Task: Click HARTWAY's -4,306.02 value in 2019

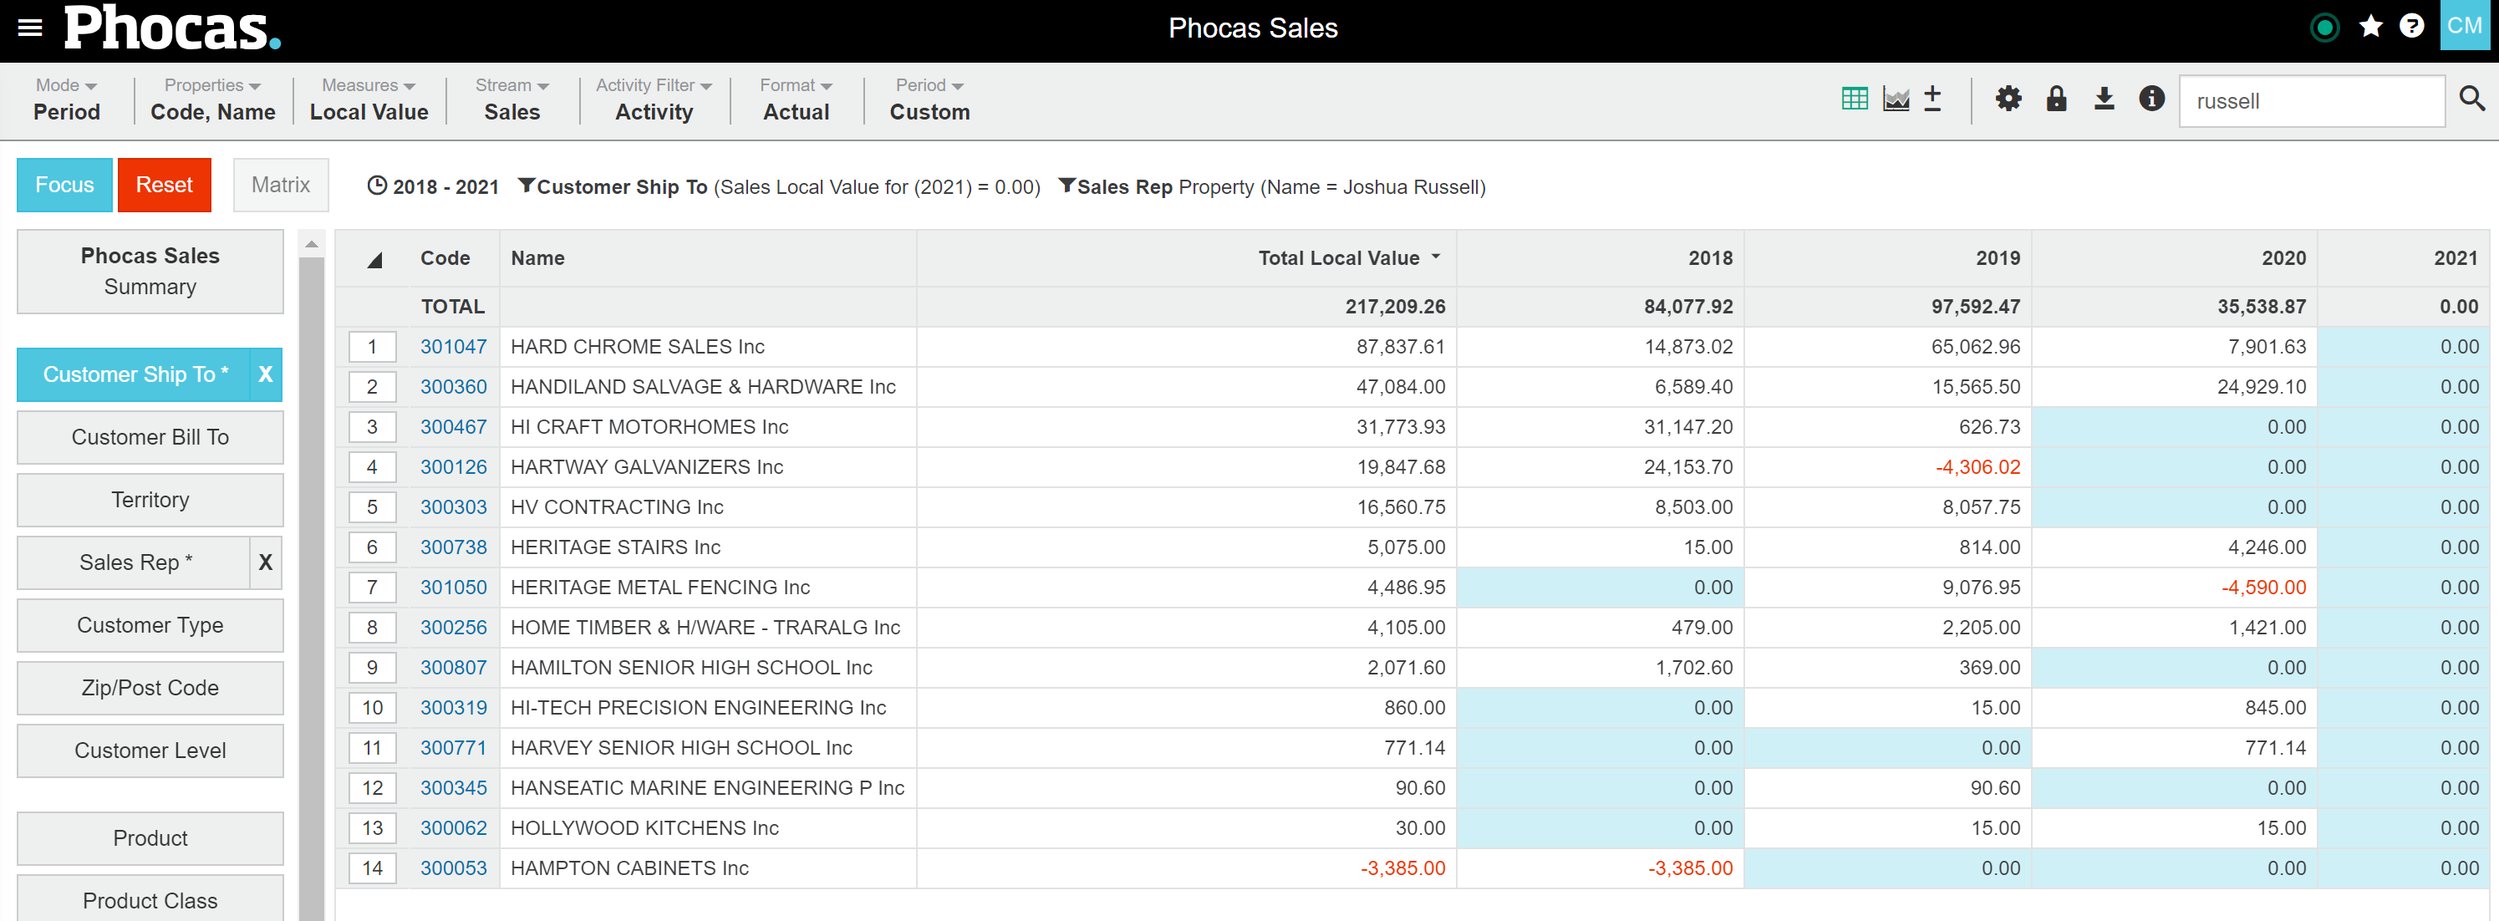Action: (x=1977, y=467)
